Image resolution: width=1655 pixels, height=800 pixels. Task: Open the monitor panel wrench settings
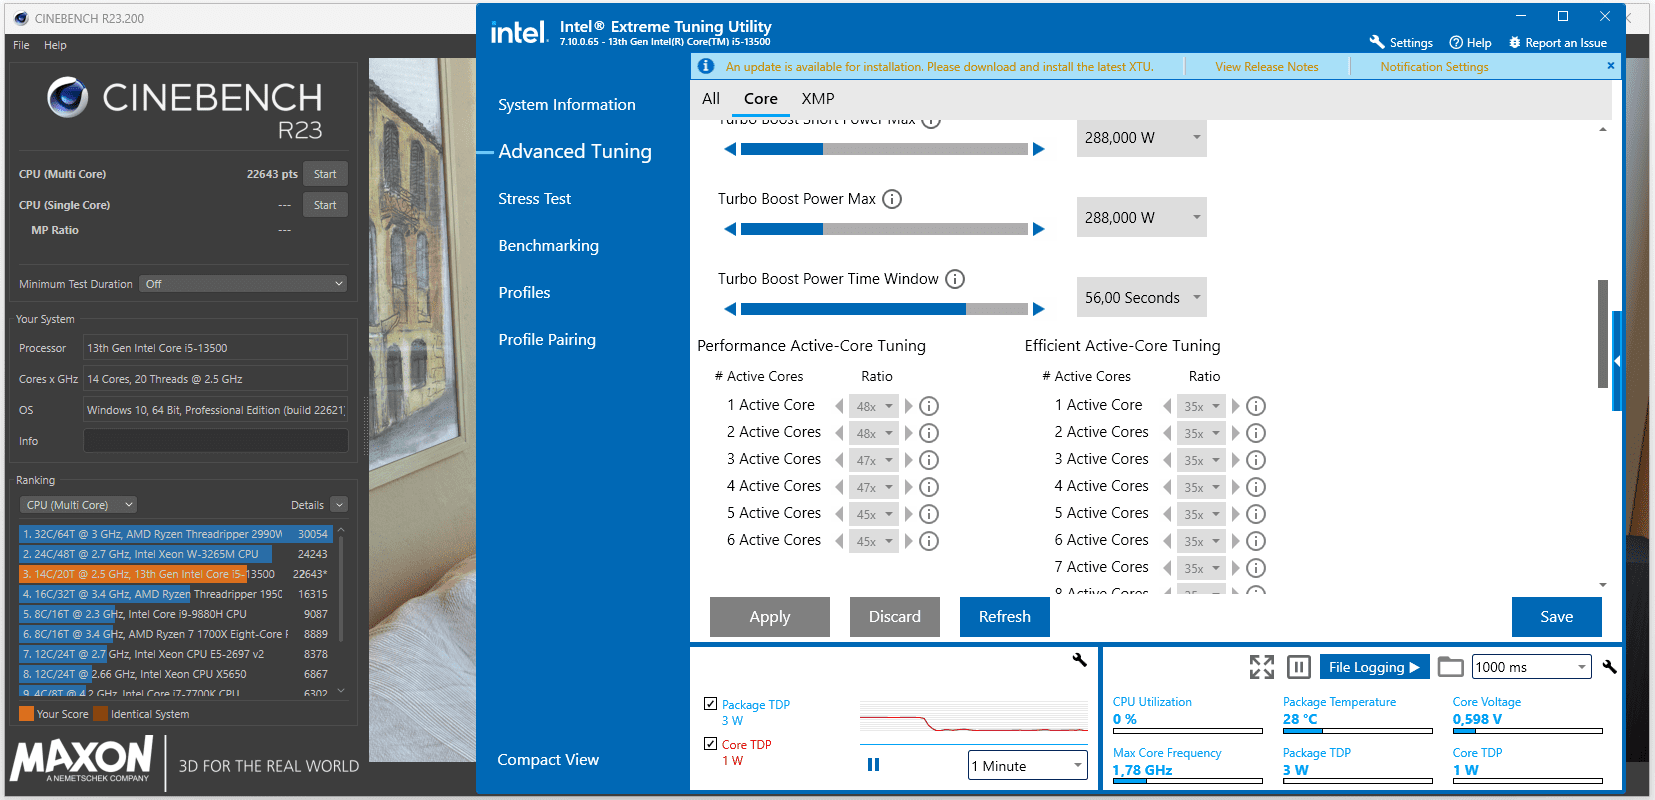(1609, 667)
